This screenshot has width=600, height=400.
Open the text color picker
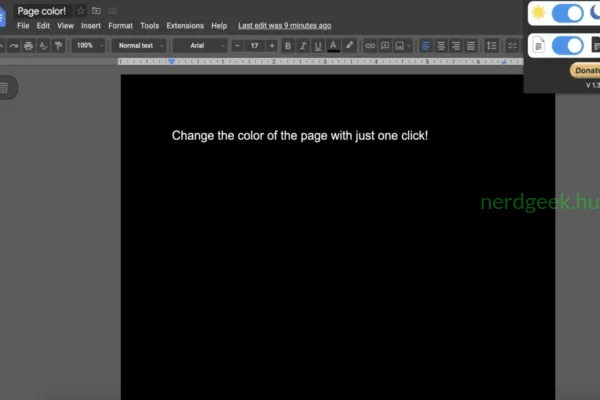pos(333,46)
